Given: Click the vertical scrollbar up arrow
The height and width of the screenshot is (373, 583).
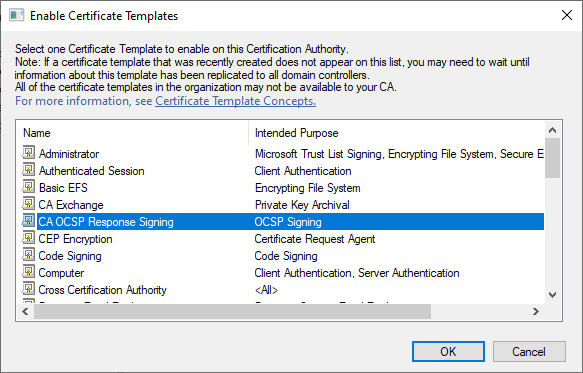Looking at the screenshot, I should pos(553,130).
